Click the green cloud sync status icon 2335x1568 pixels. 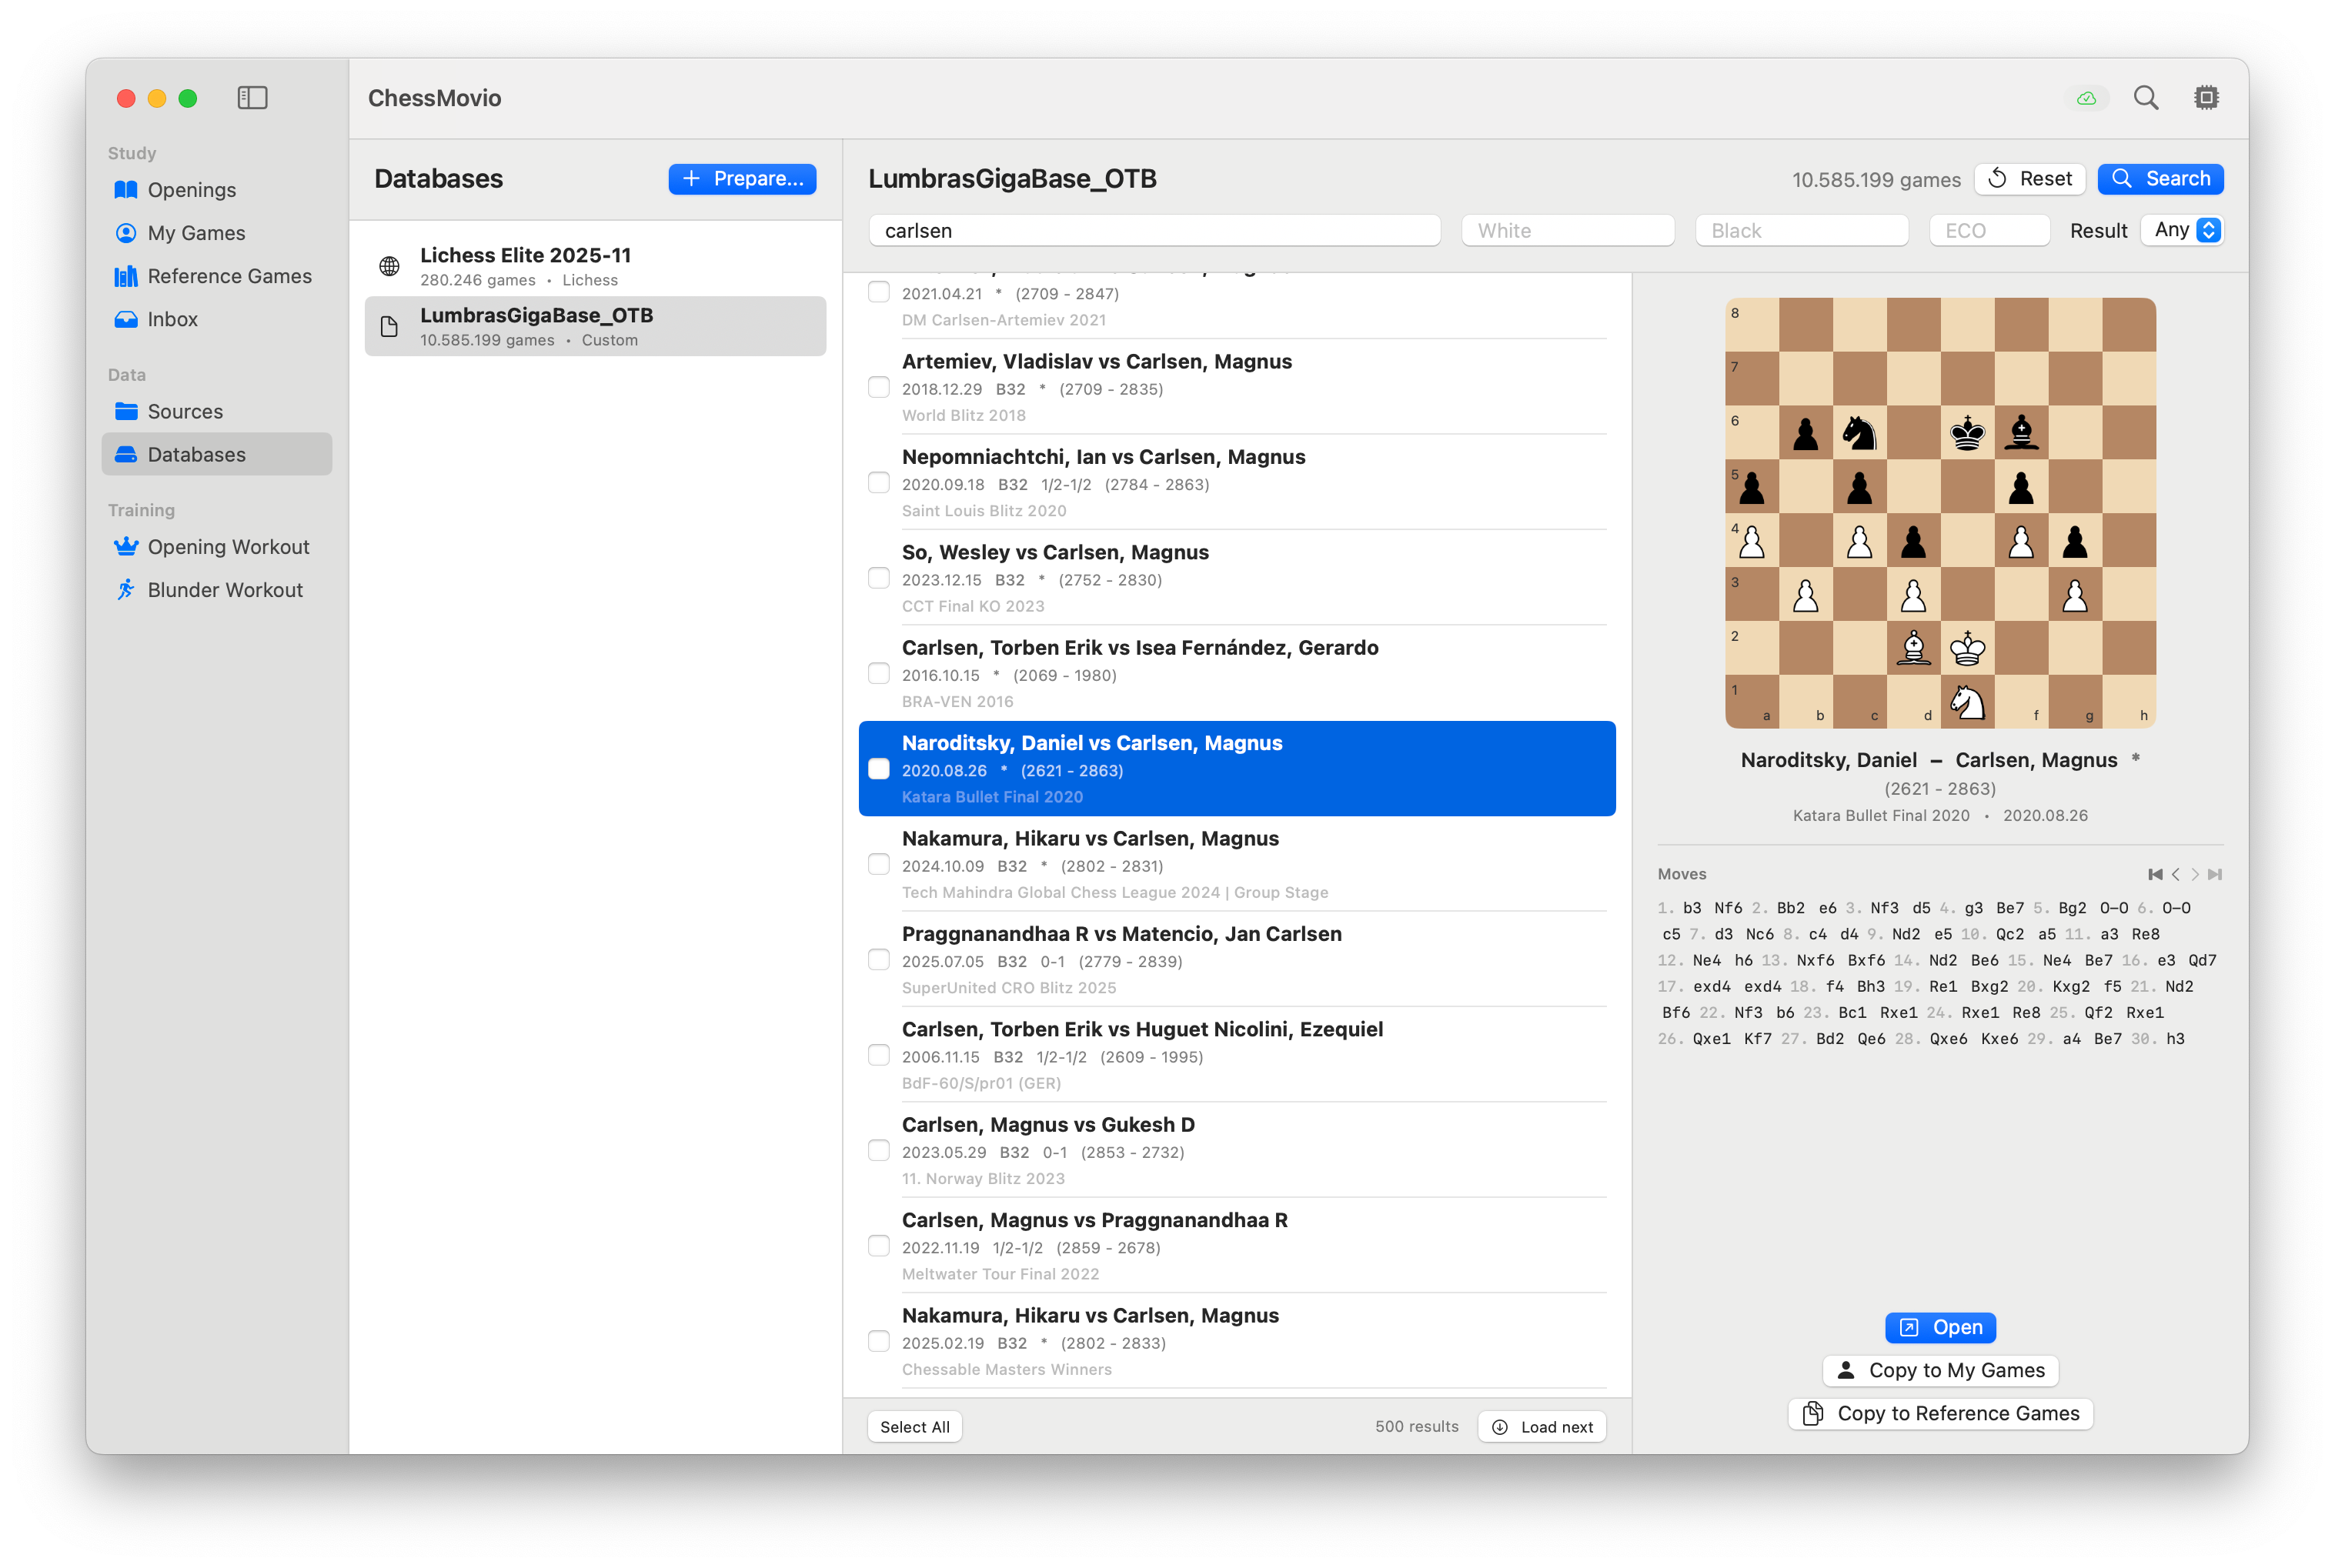2086,98
